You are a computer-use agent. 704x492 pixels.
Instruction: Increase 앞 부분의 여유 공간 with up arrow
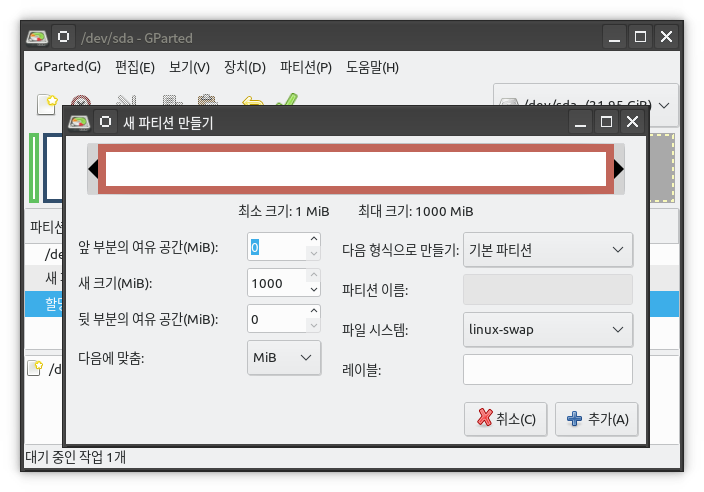(314, 239)
